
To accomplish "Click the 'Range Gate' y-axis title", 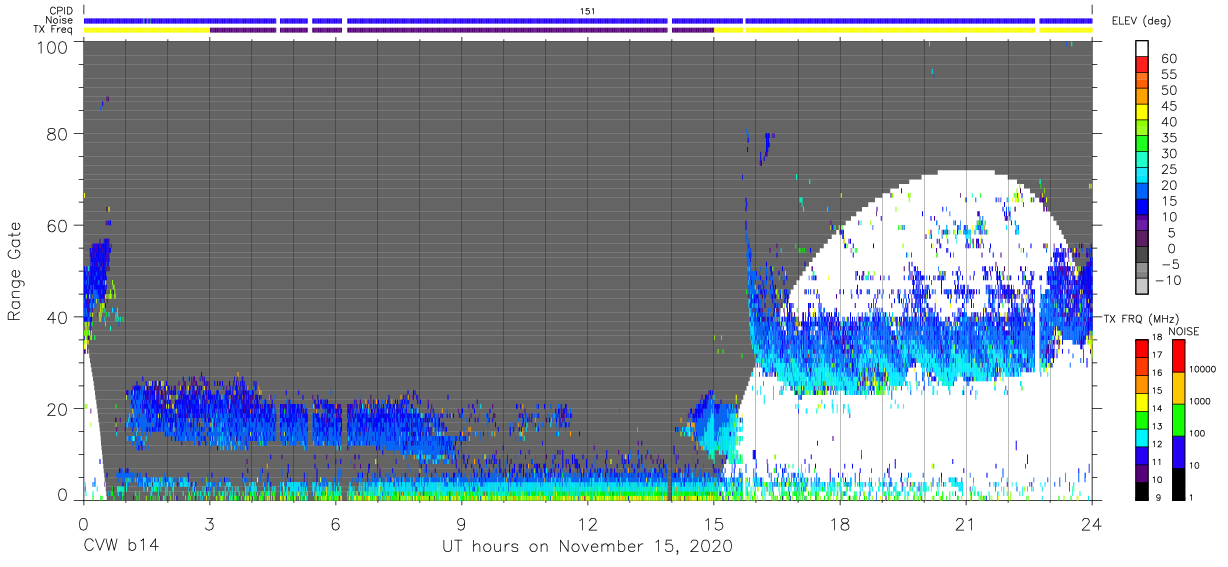I will coord(15,271).
